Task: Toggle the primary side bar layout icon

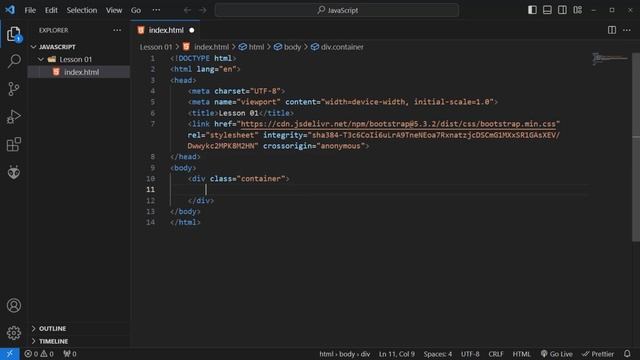Action: (532, 10)
